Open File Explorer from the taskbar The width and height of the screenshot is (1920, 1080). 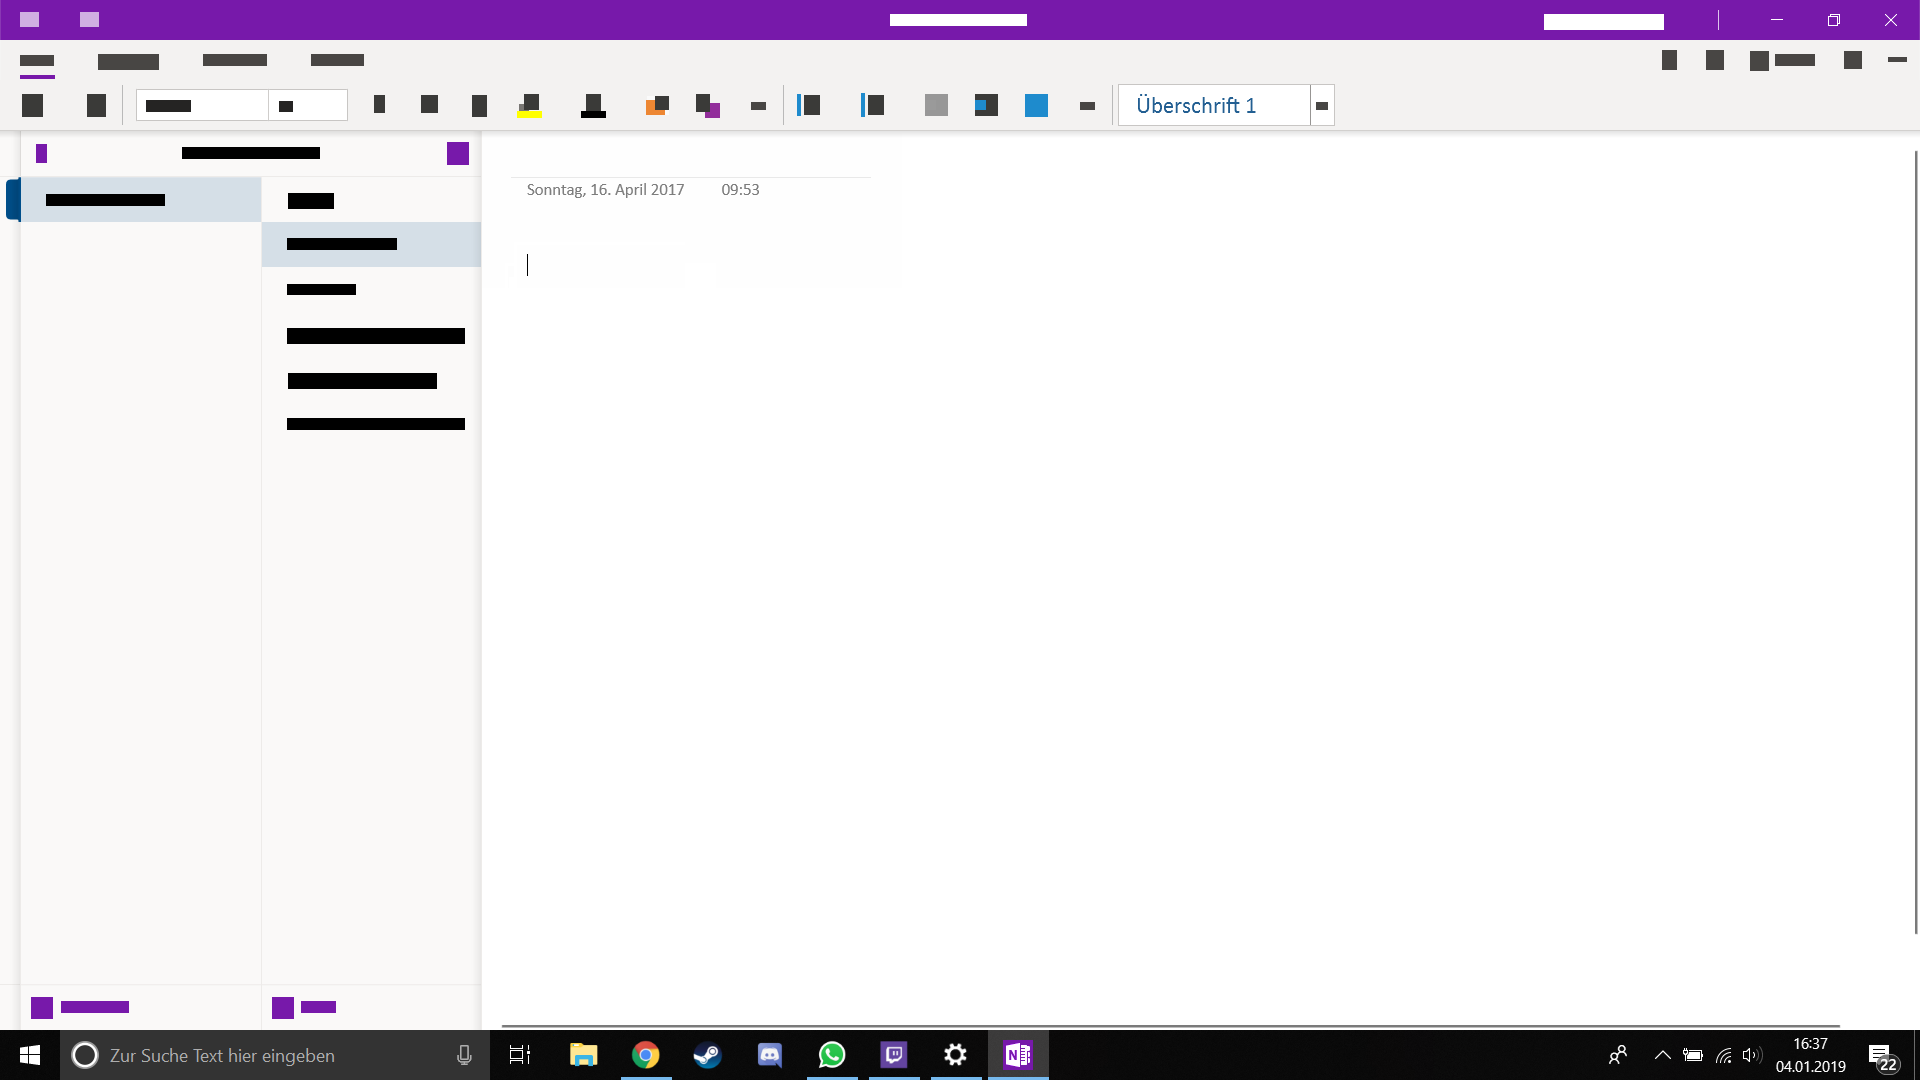(583, 1055)
